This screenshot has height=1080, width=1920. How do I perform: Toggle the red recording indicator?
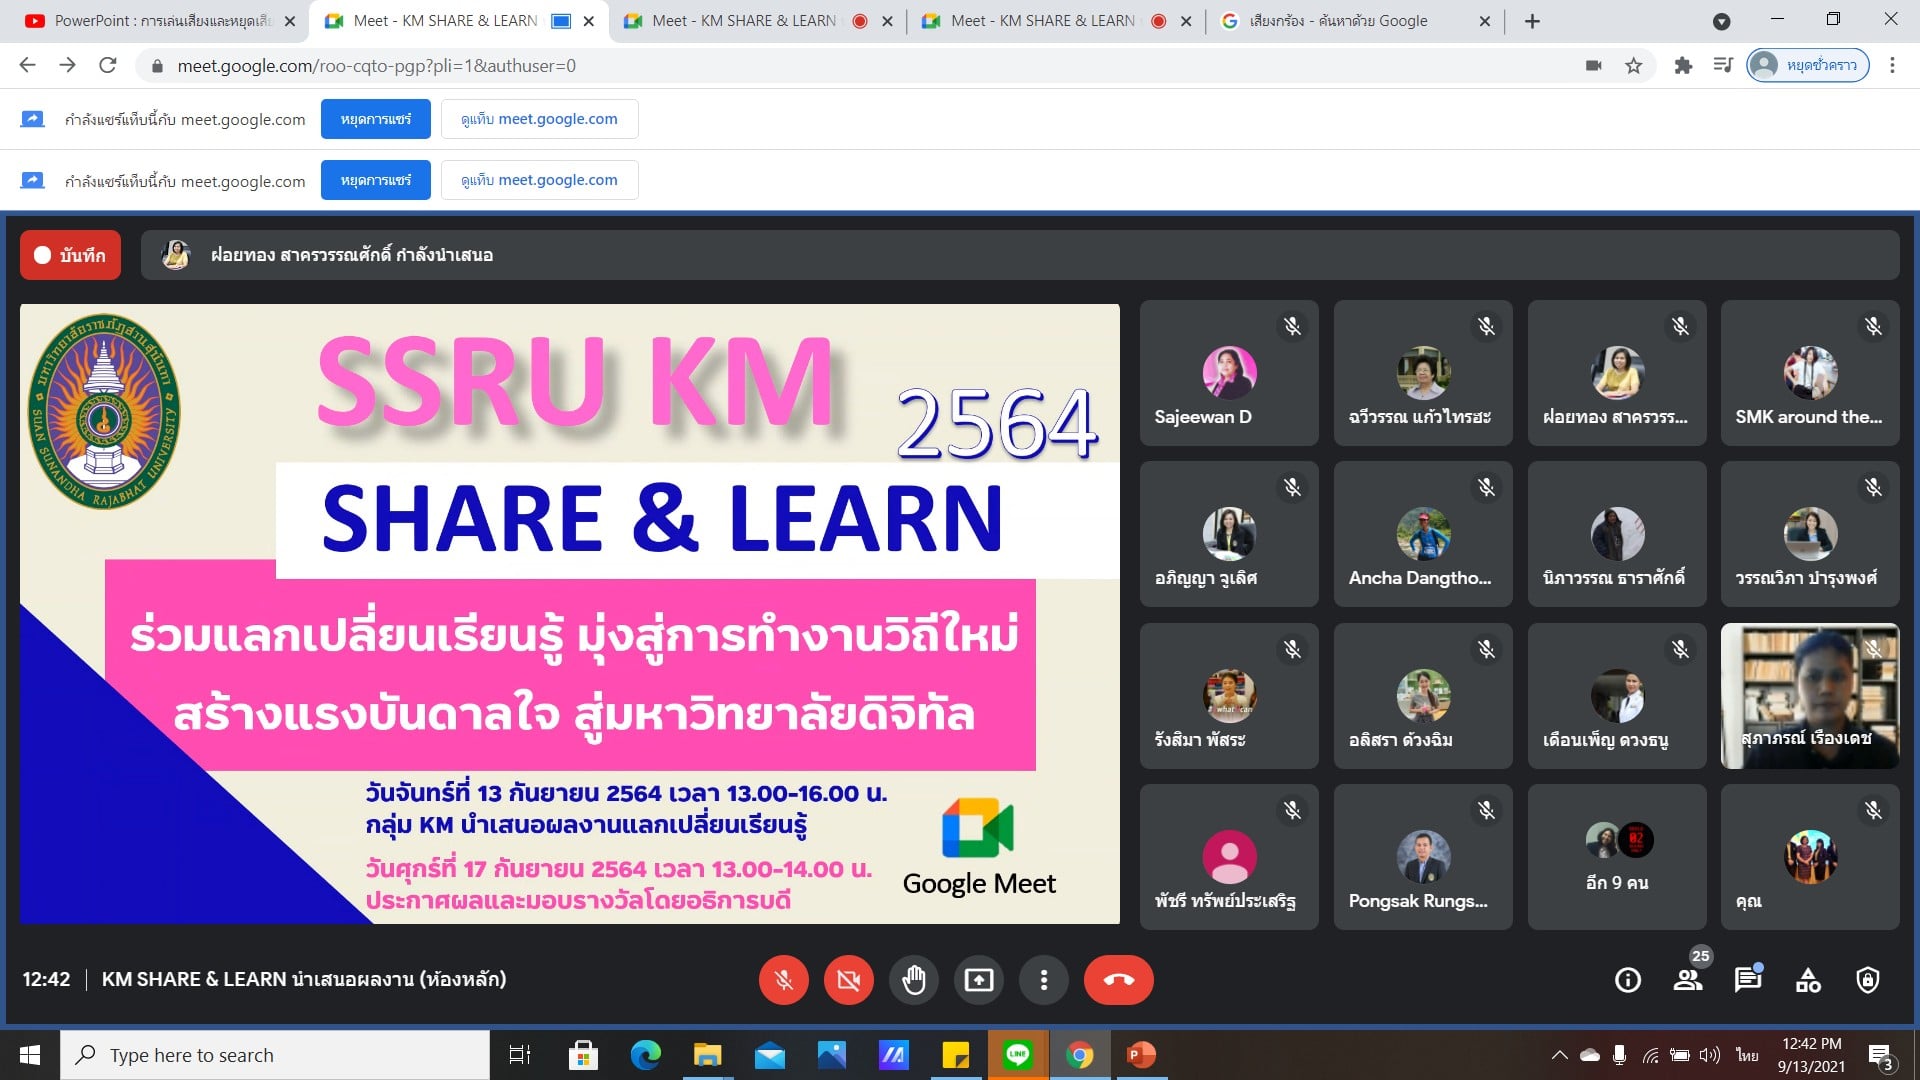[70, 255]
